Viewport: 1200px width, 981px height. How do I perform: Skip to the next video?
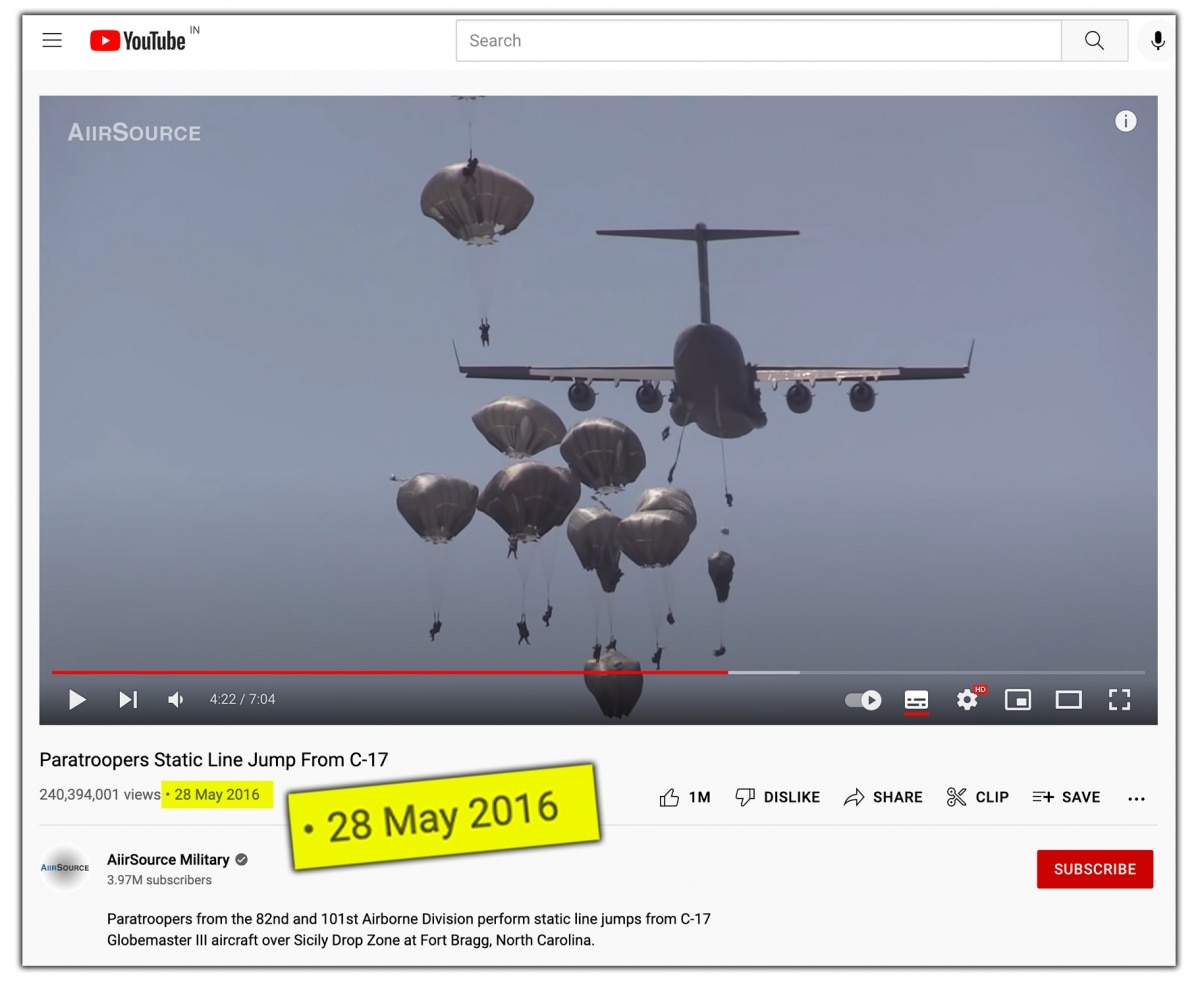[128, 699]
